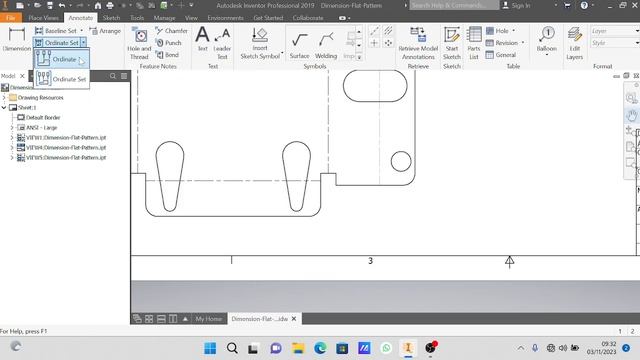640x360 pixels.
Task: Open the Windows Start menu
Action: click(x=210, y=348)
